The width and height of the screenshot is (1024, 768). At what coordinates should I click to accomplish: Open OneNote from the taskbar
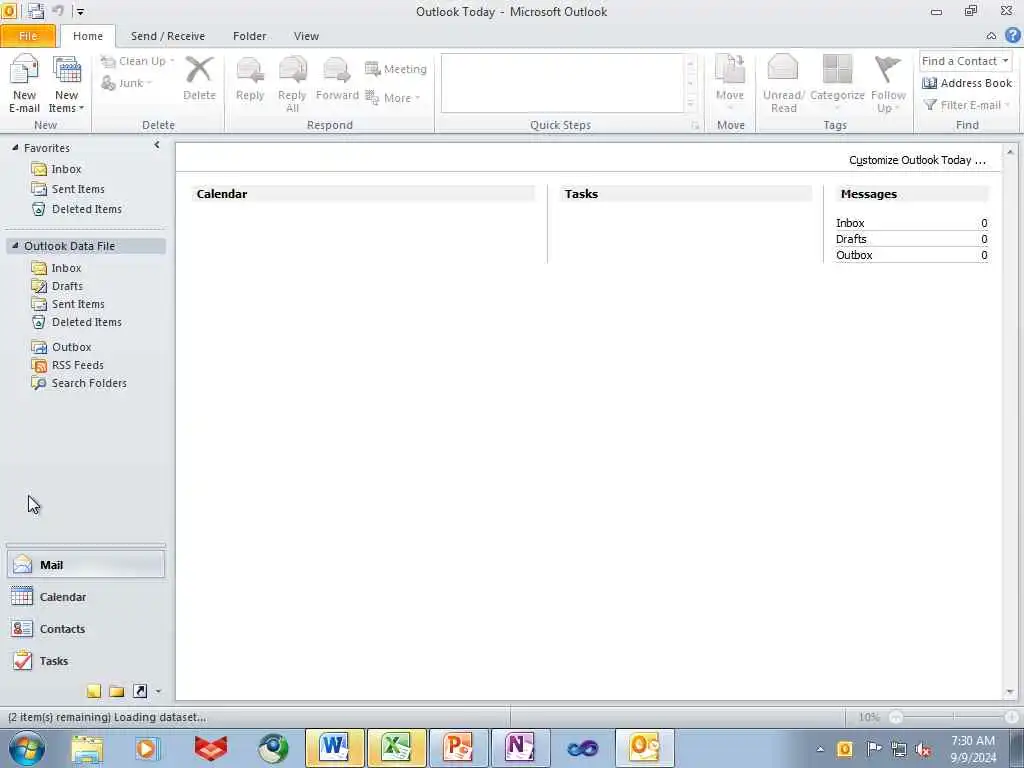pyautogui.click(x=520, y=747)
